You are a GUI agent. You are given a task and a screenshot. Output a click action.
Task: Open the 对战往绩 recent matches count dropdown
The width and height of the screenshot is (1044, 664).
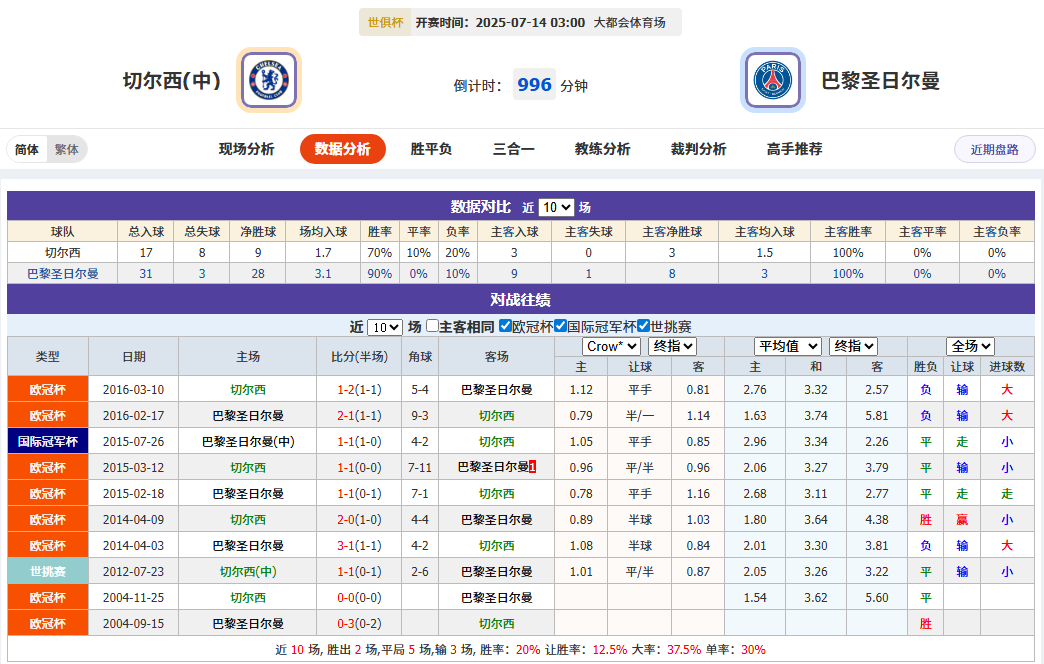[385, 327]
